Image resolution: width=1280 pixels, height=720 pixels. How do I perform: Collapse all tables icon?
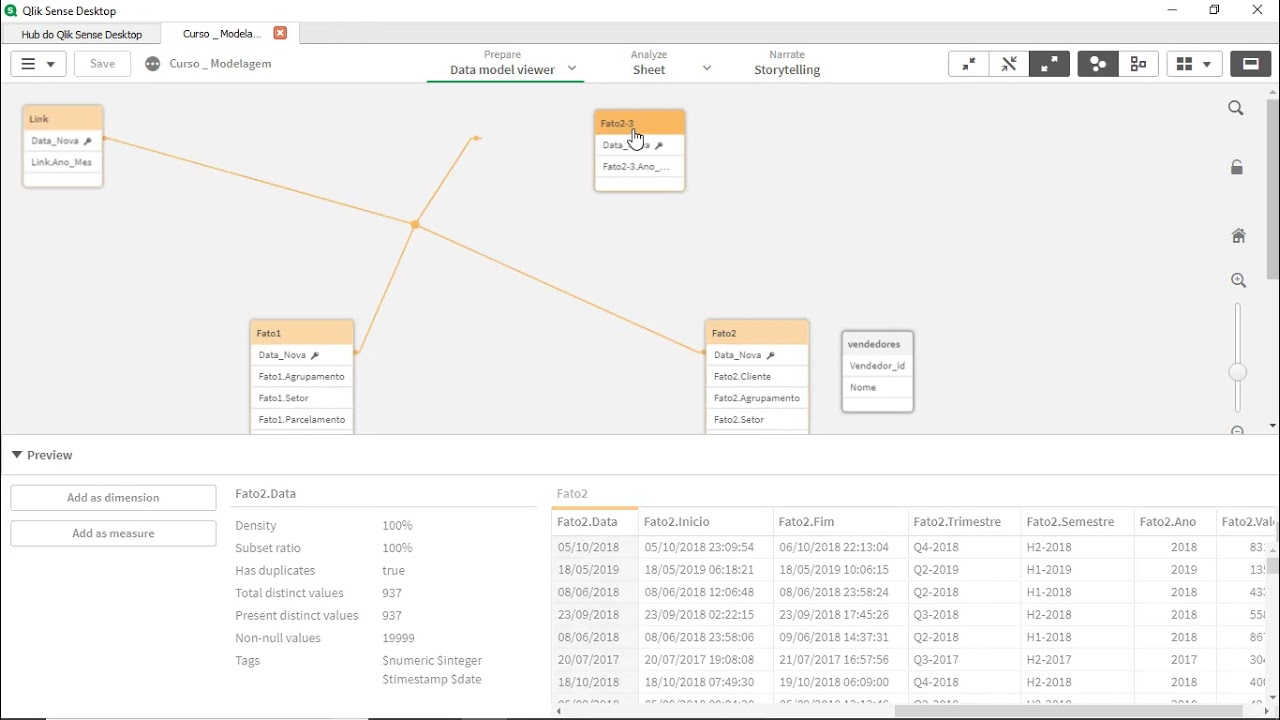click(969, 64)
